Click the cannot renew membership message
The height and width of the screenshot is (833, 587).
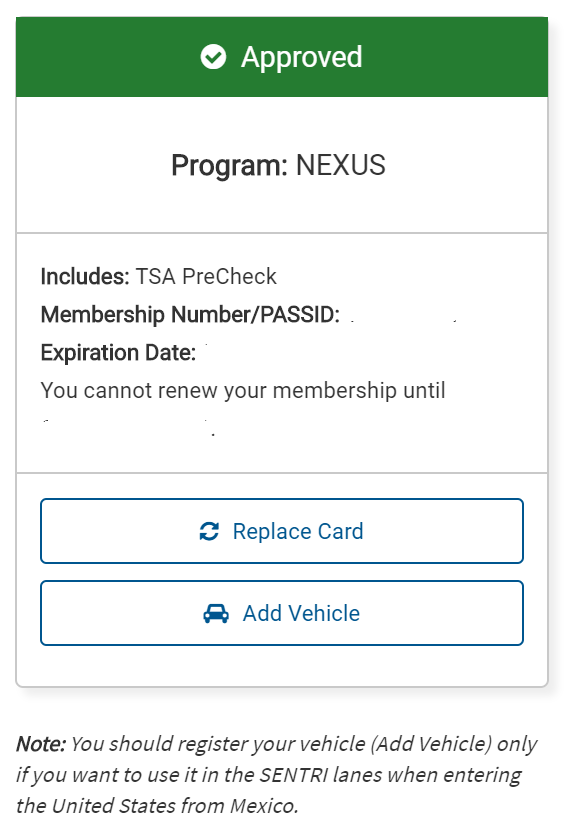(243, 391)
